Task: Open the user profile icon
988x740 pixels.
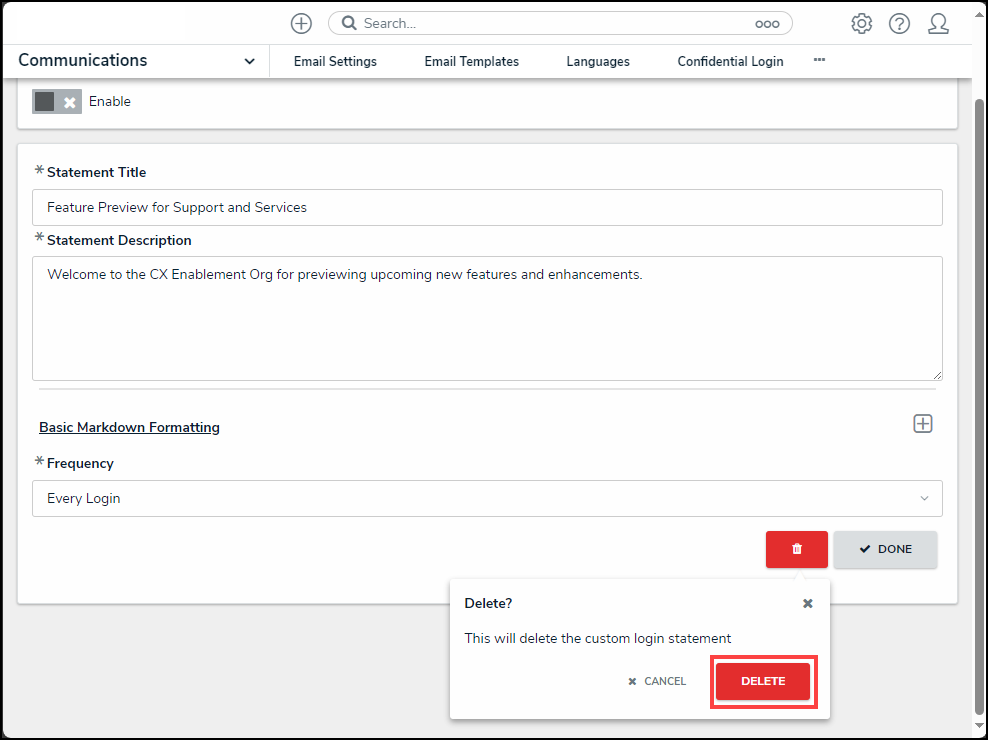Action: pos(938,24)
